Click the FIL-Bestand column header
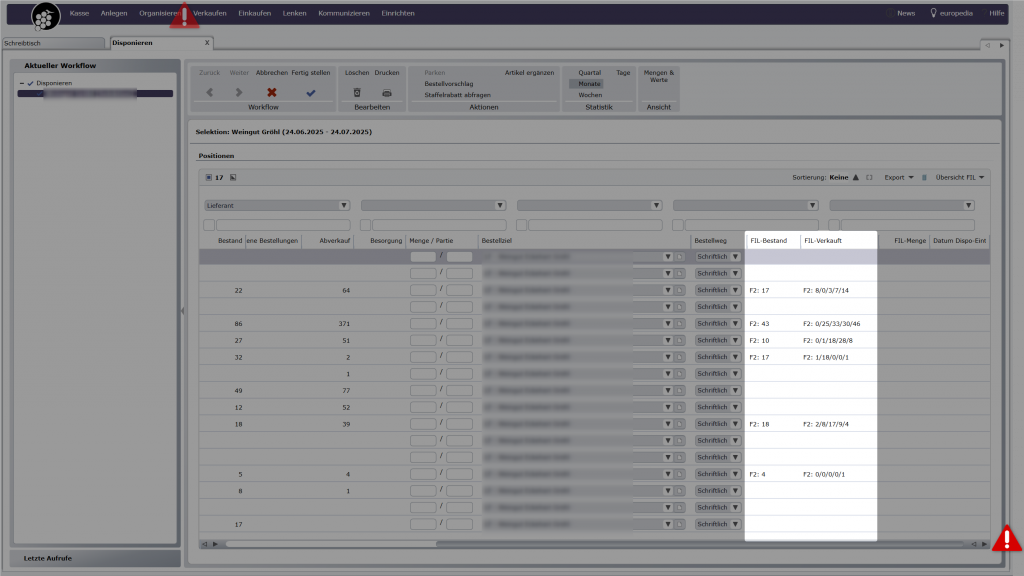 point(769,241)
